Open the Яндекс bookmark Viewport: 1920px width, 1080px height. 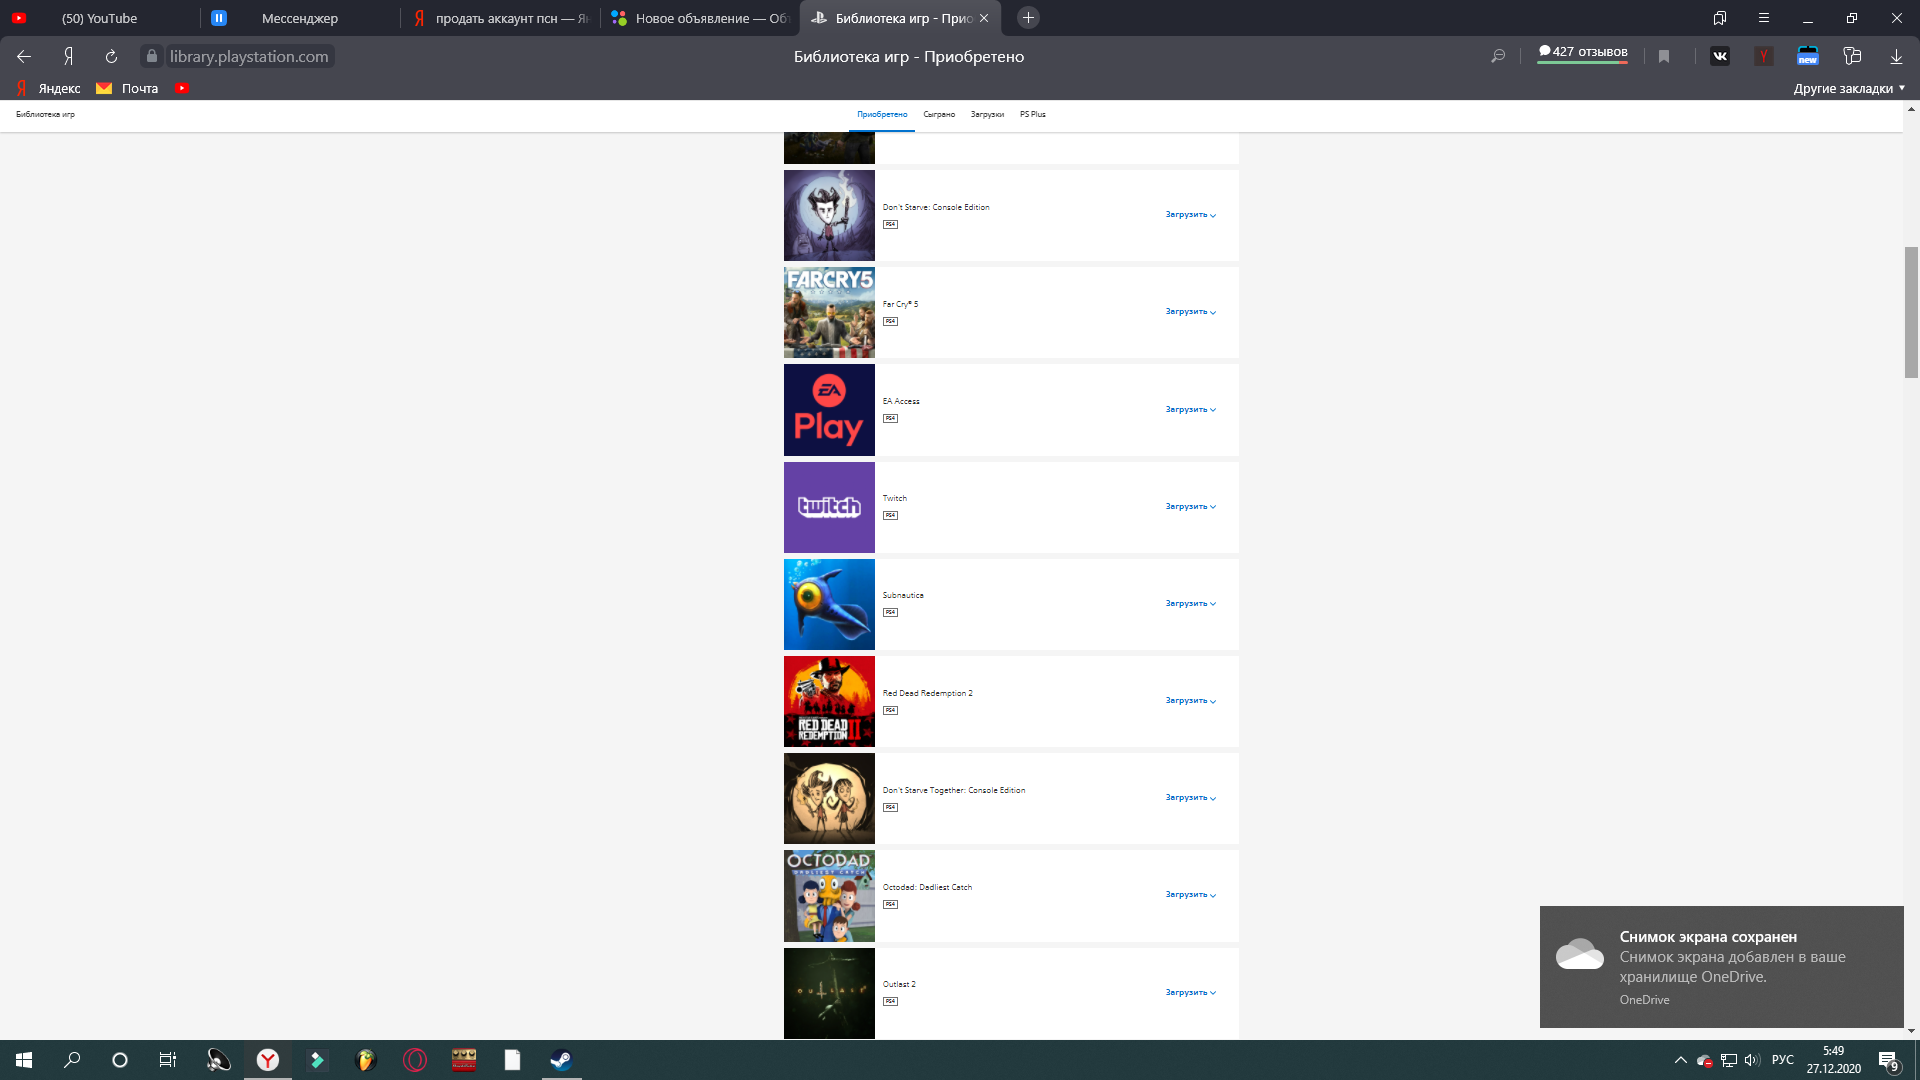[48, 88]
